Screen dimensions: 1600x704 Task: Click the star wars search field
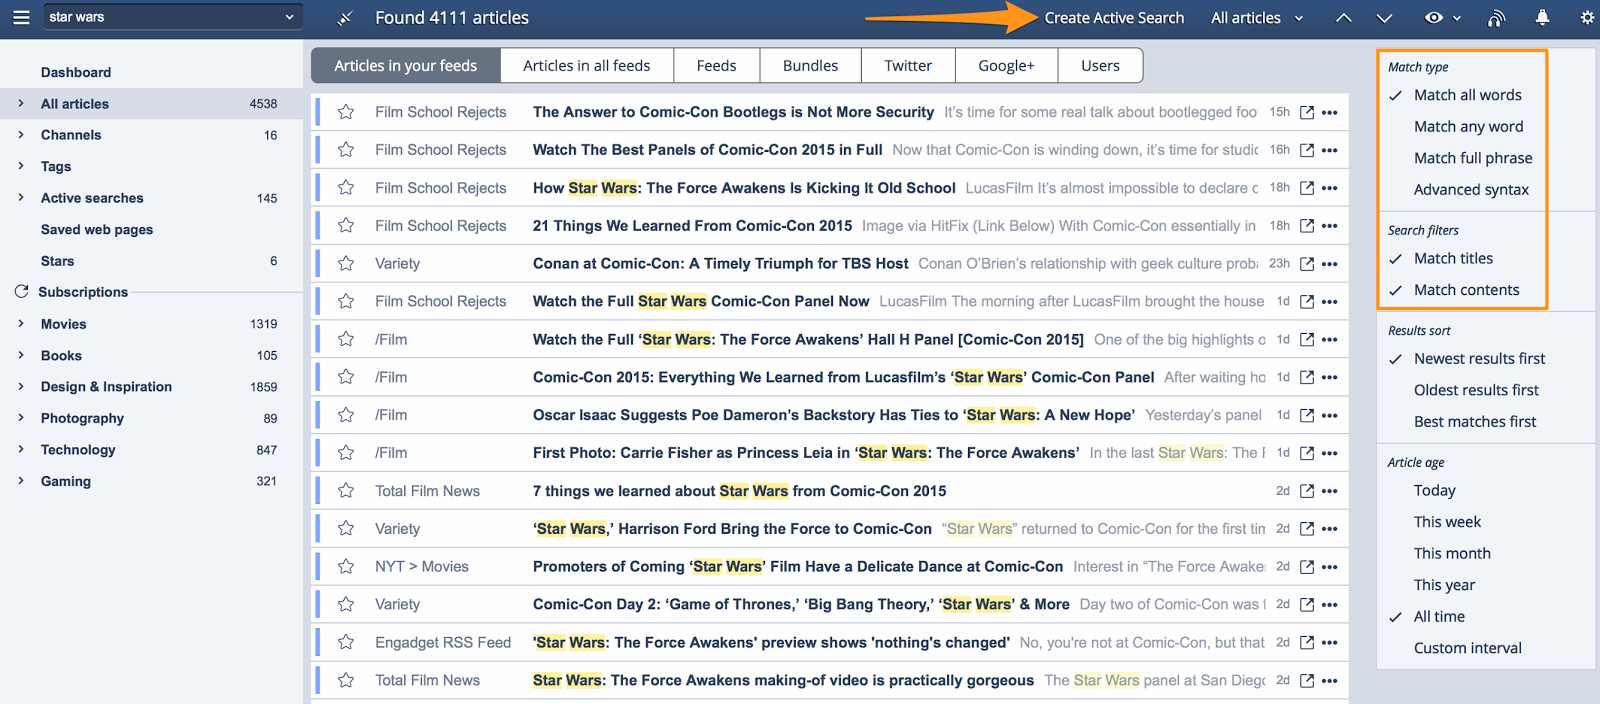[x=172, y=17]
